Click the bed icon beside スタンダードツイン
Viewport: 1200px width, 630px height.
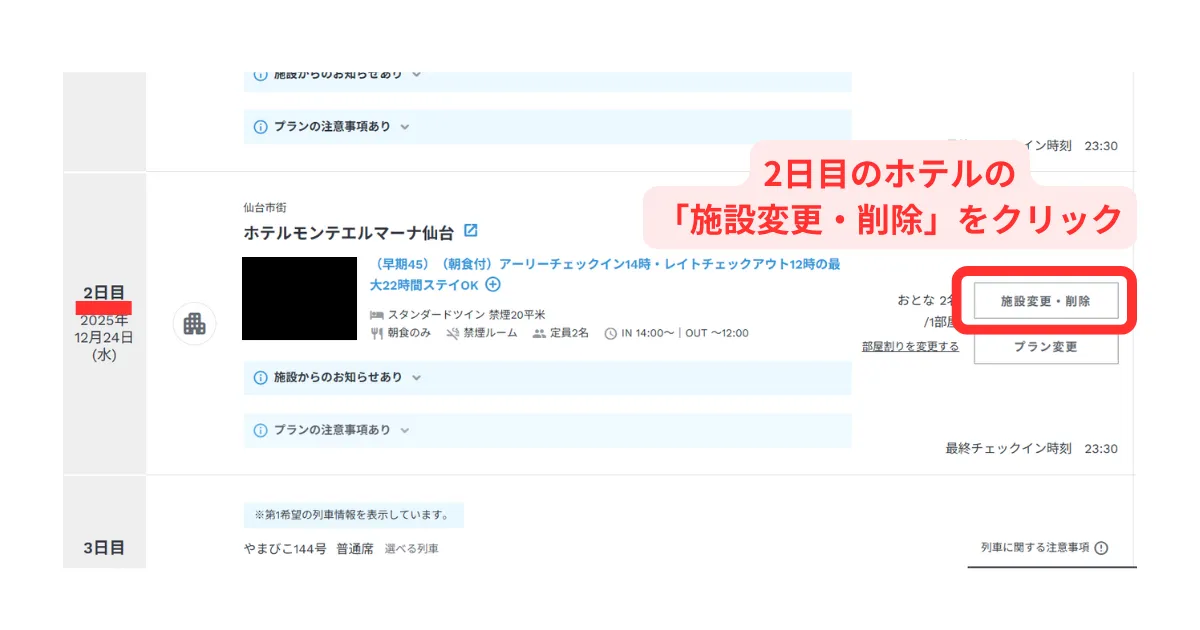pos(377,314)
